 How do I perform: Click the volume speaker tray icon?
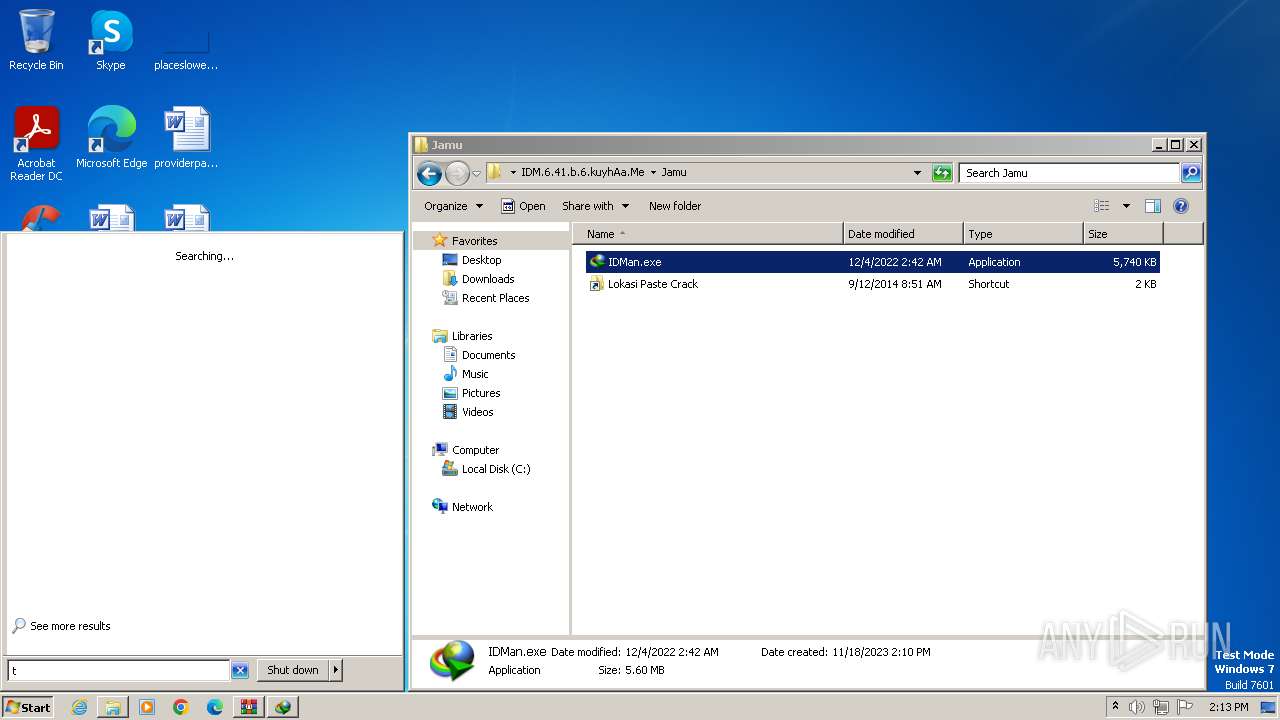[1137, 707]
